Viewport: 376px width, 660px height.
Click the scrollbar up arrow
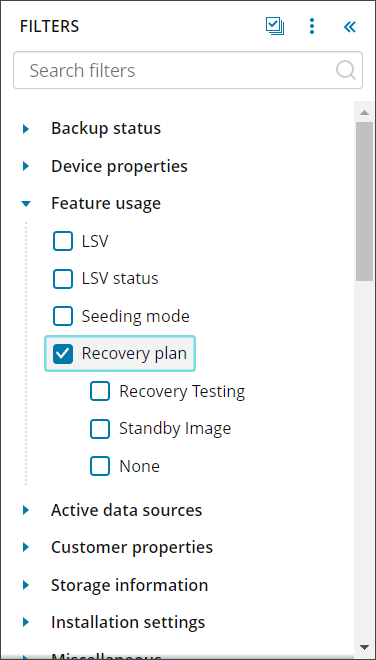[364, 113]
